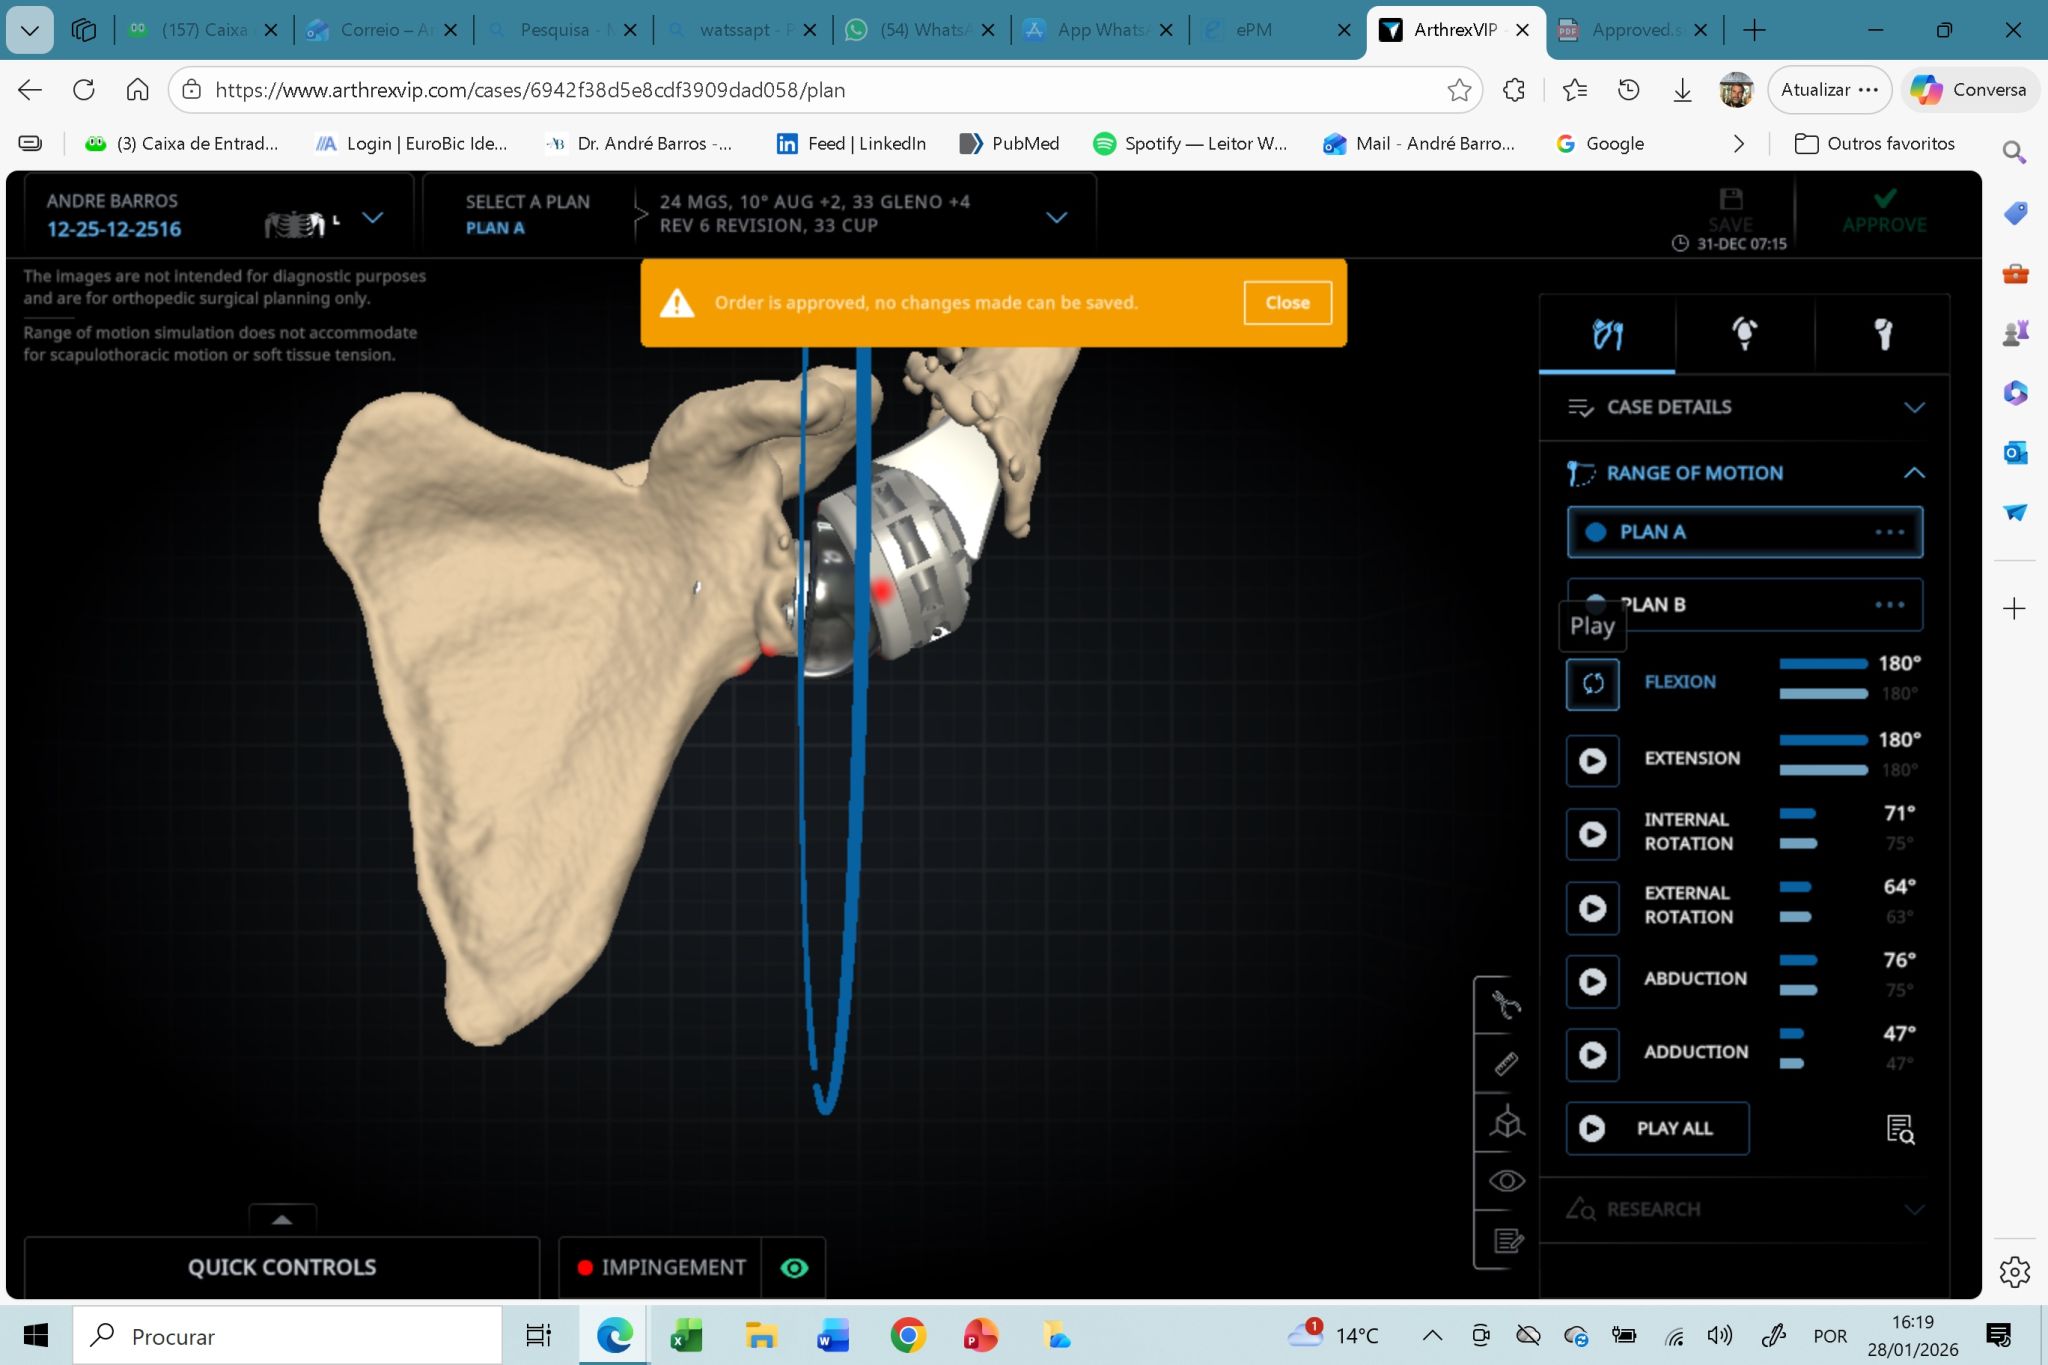This screenshot has width=2048, height=1365.
Task: Switch to the humeral stem tab icon
Action: point(1882,334)
